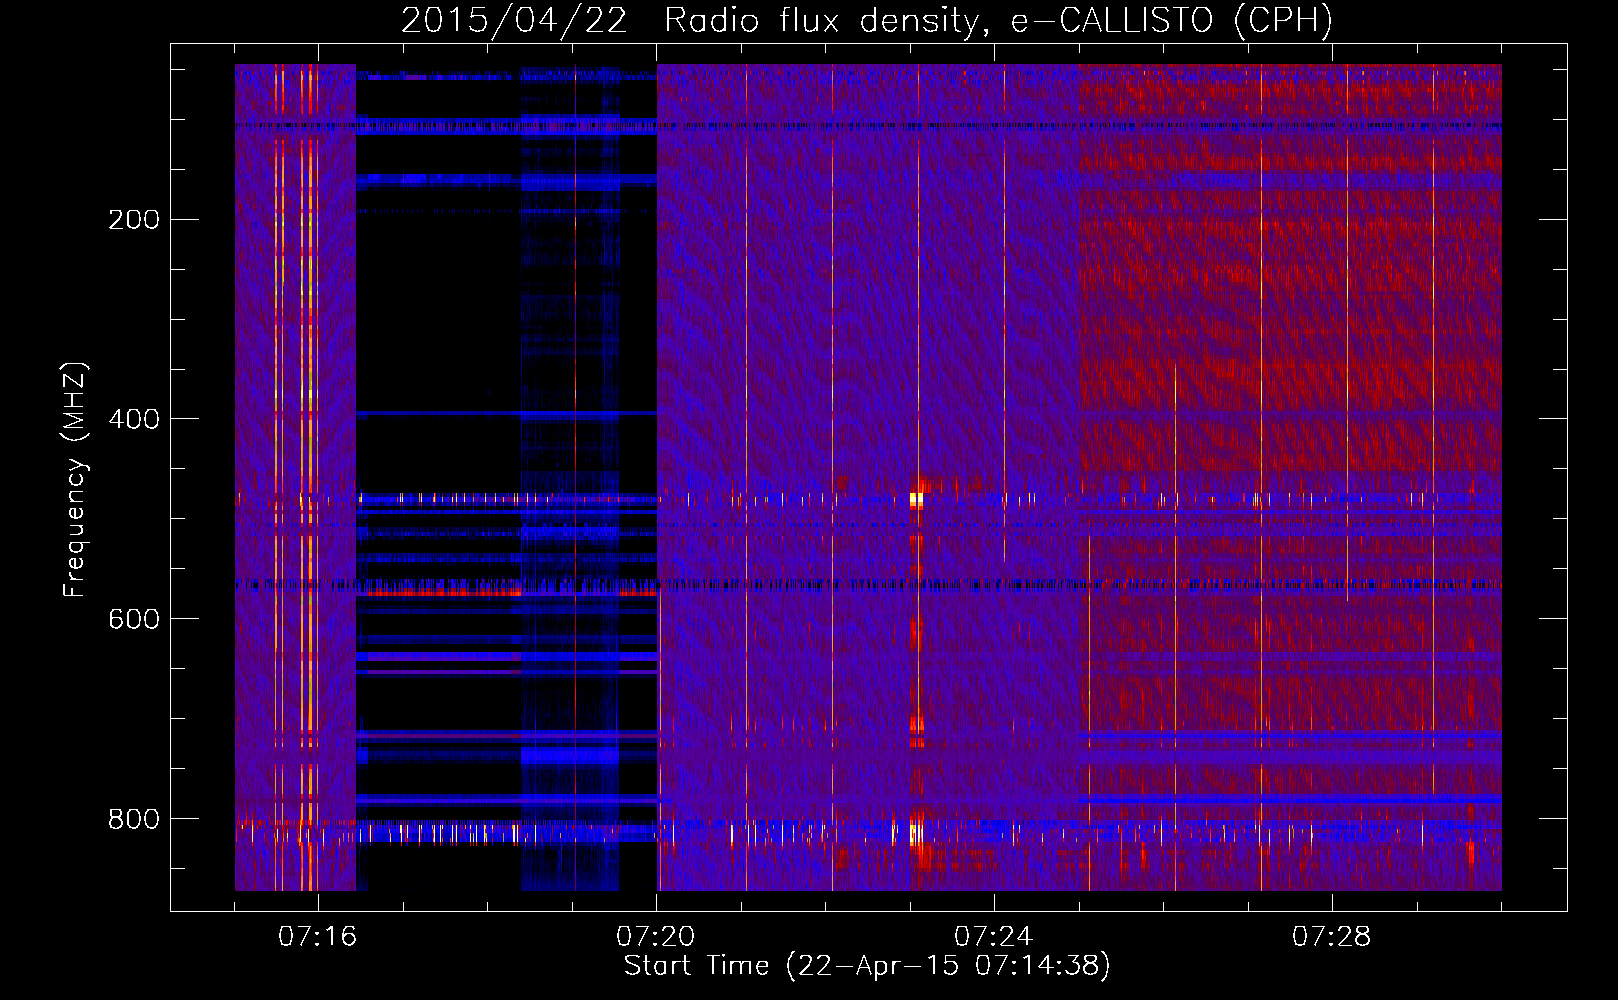This screenshot has height=1000, width=1618.
Task: Click the 07:24 time tick label
Action: tap(993, 936)
